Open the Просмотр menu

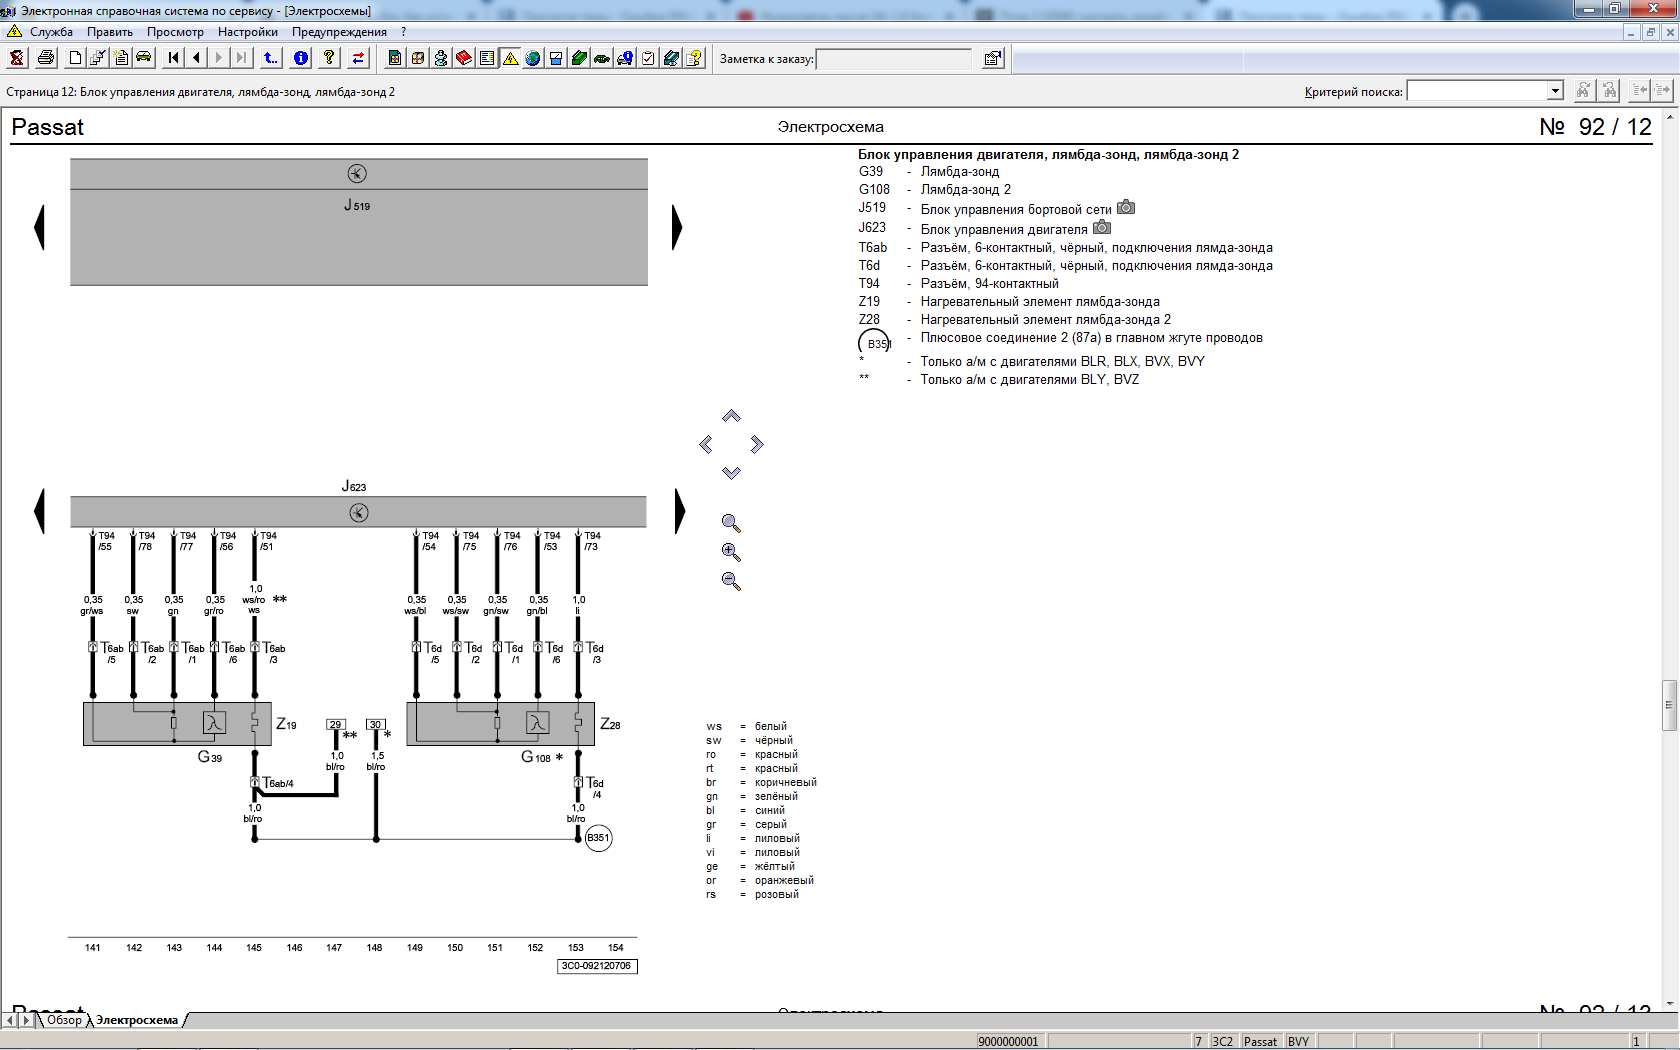[175, 32]
